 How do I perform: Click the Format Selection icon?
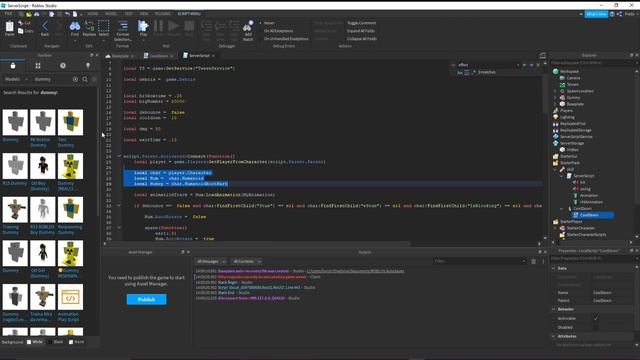click(x=122, y=27)
